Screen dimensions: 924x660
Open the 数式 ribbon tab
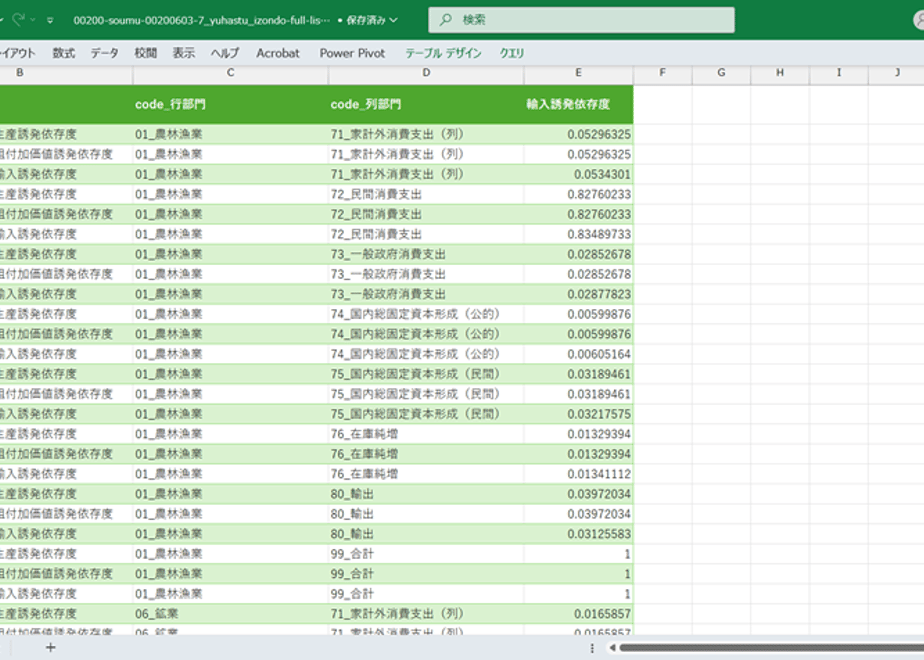click(64, 53)
